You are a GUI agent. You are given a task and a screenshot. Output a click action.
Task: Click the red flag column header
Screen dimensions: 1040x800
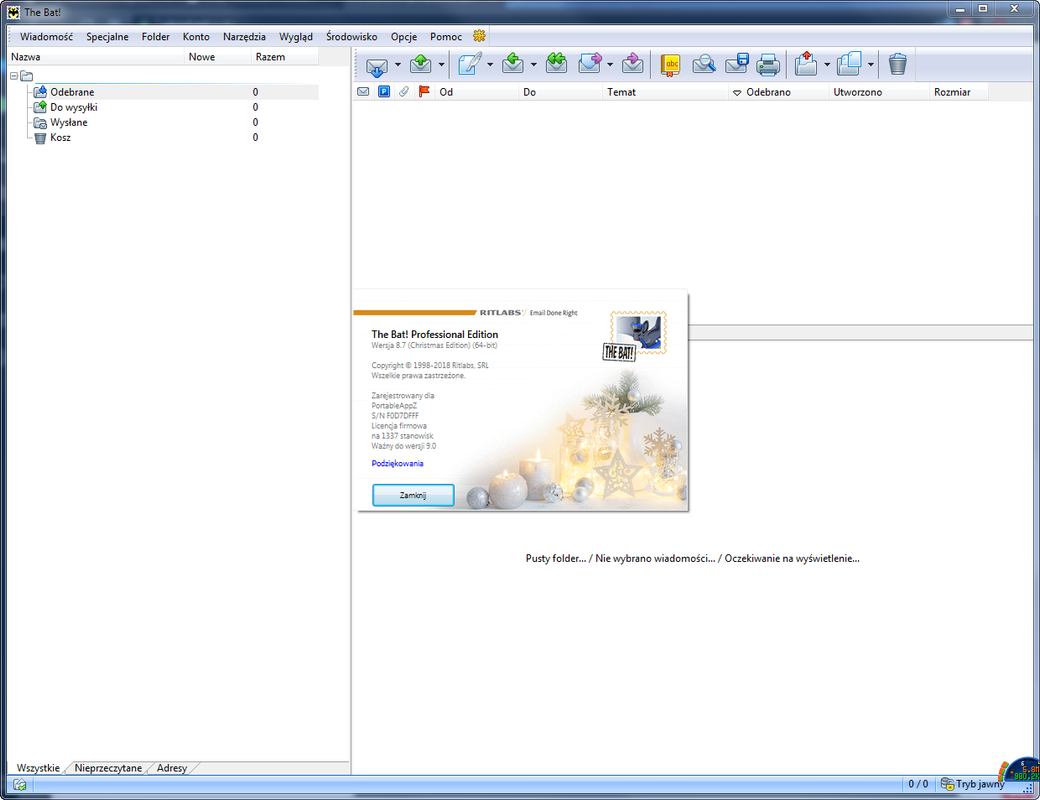(x=424, y=92)
